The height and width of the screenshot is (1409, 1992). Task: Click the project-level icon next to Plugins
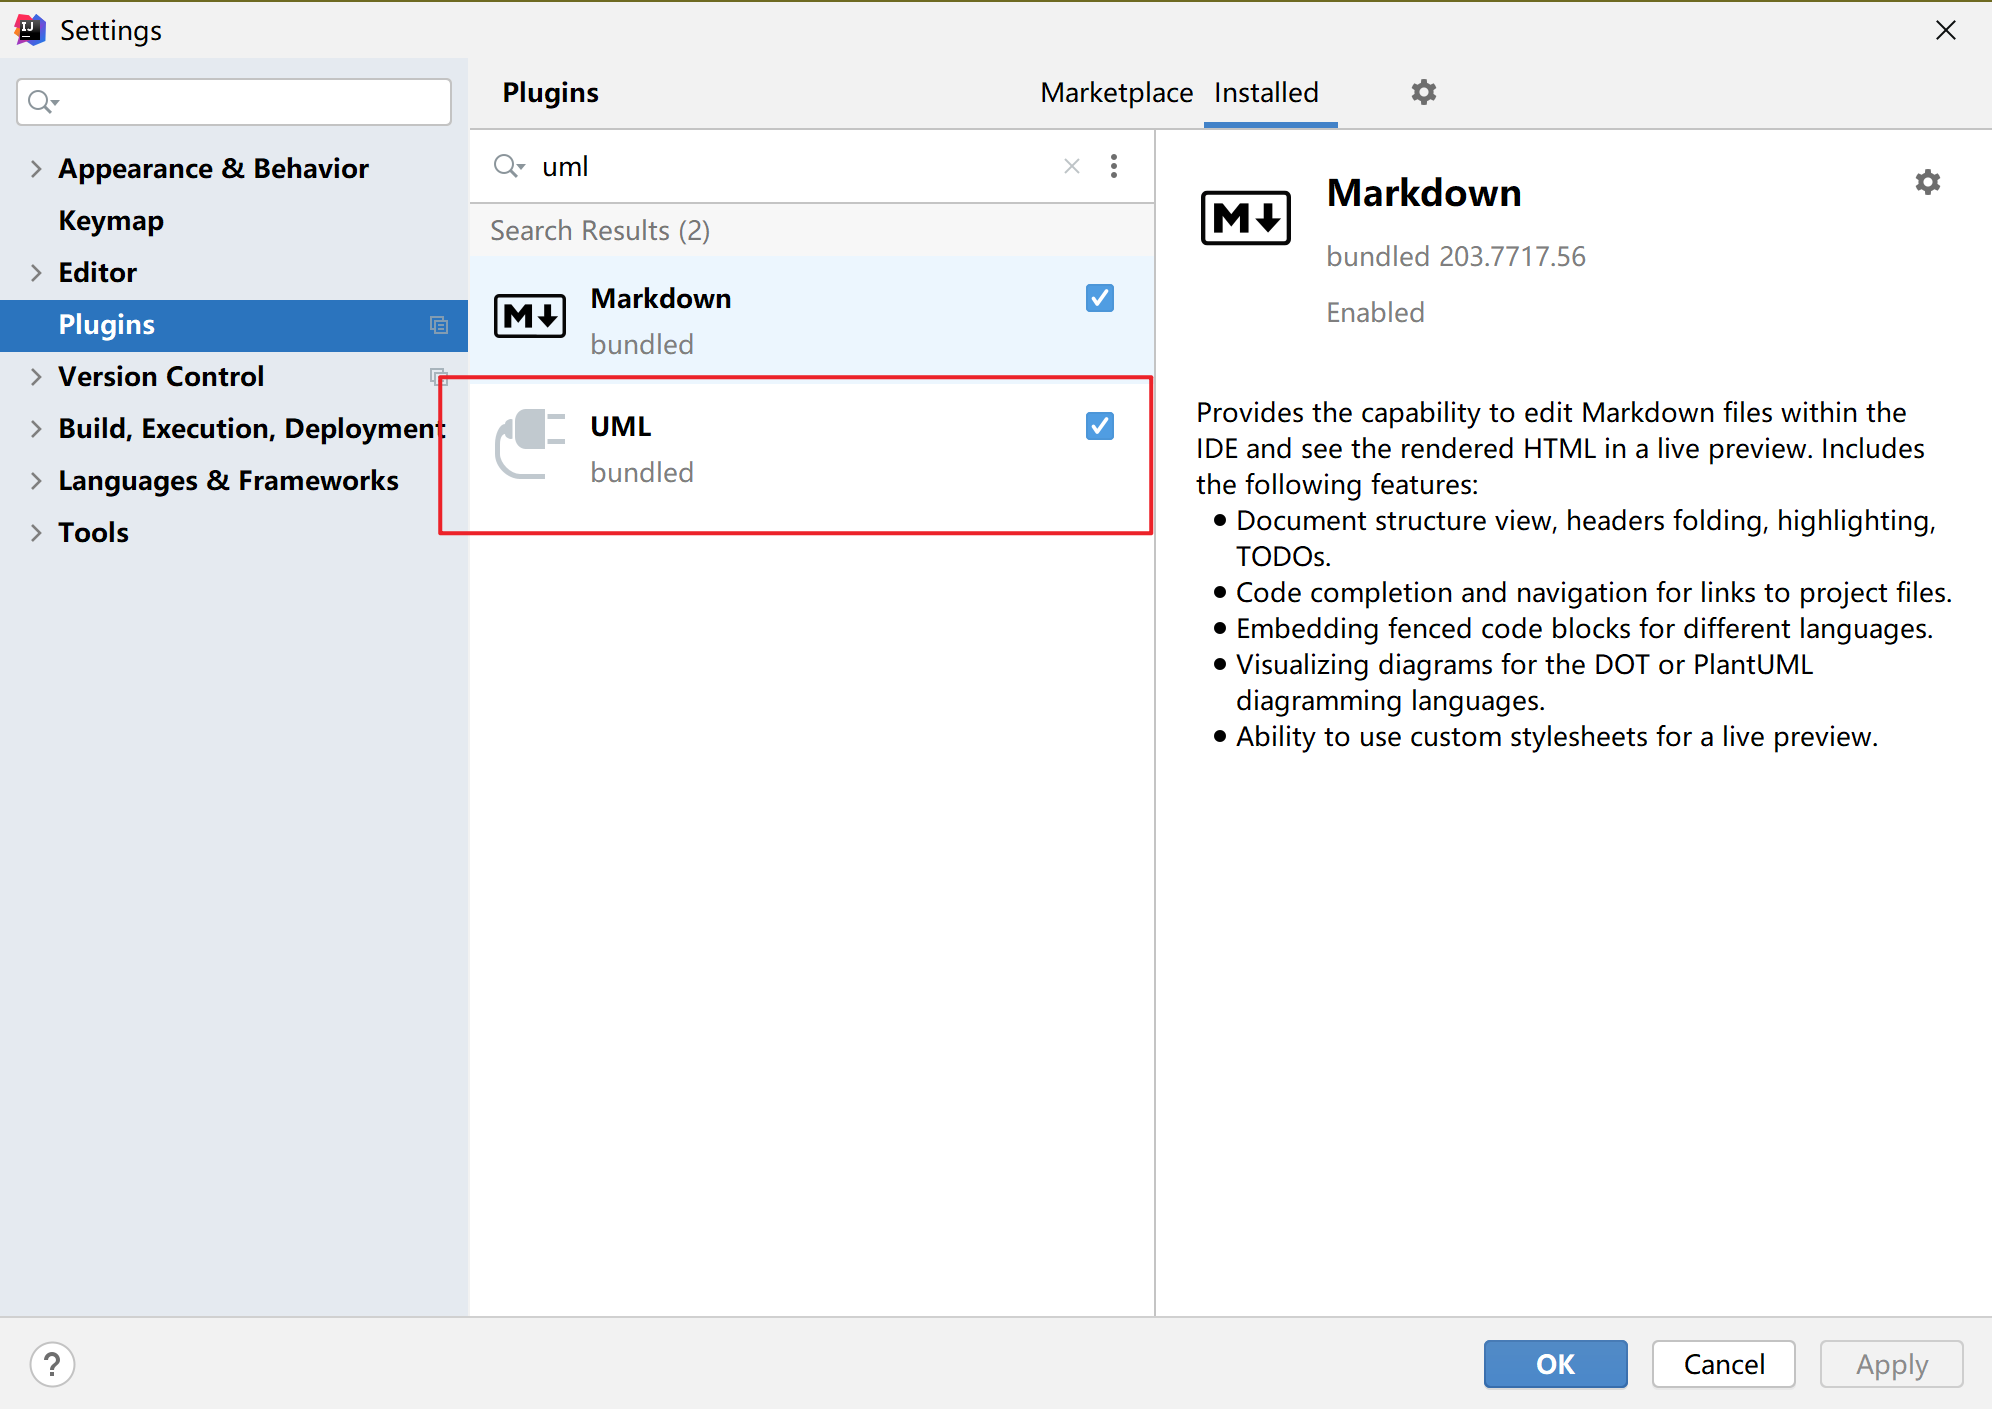point(438,325)
